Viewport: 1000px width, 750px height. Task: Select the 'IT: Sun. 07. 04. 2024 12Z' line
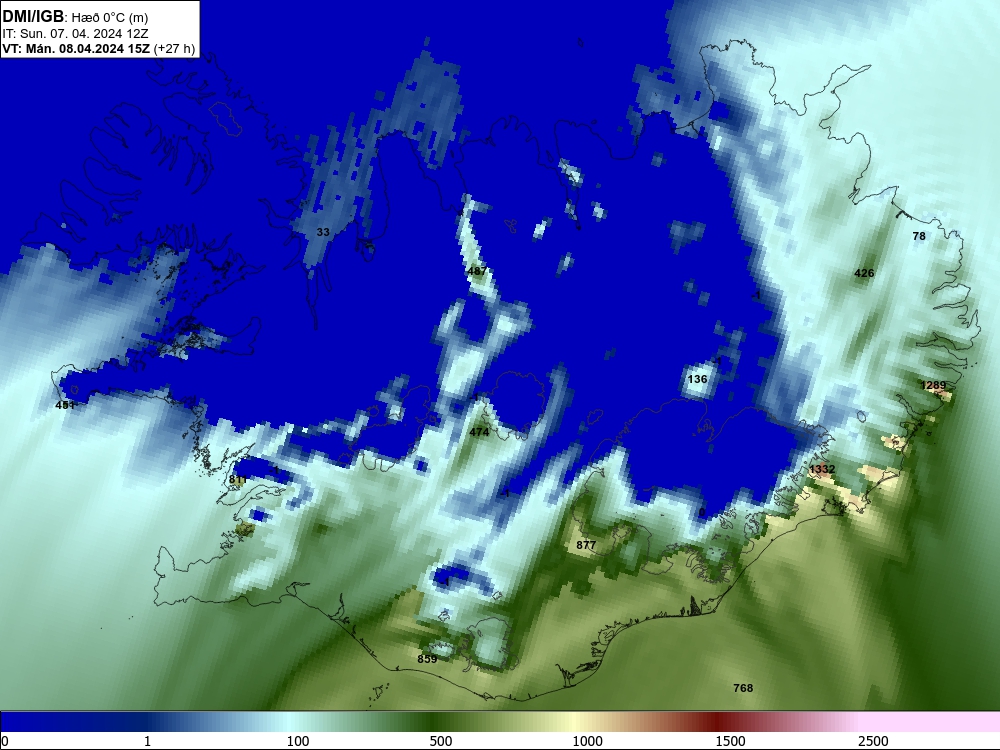[75, 33]
